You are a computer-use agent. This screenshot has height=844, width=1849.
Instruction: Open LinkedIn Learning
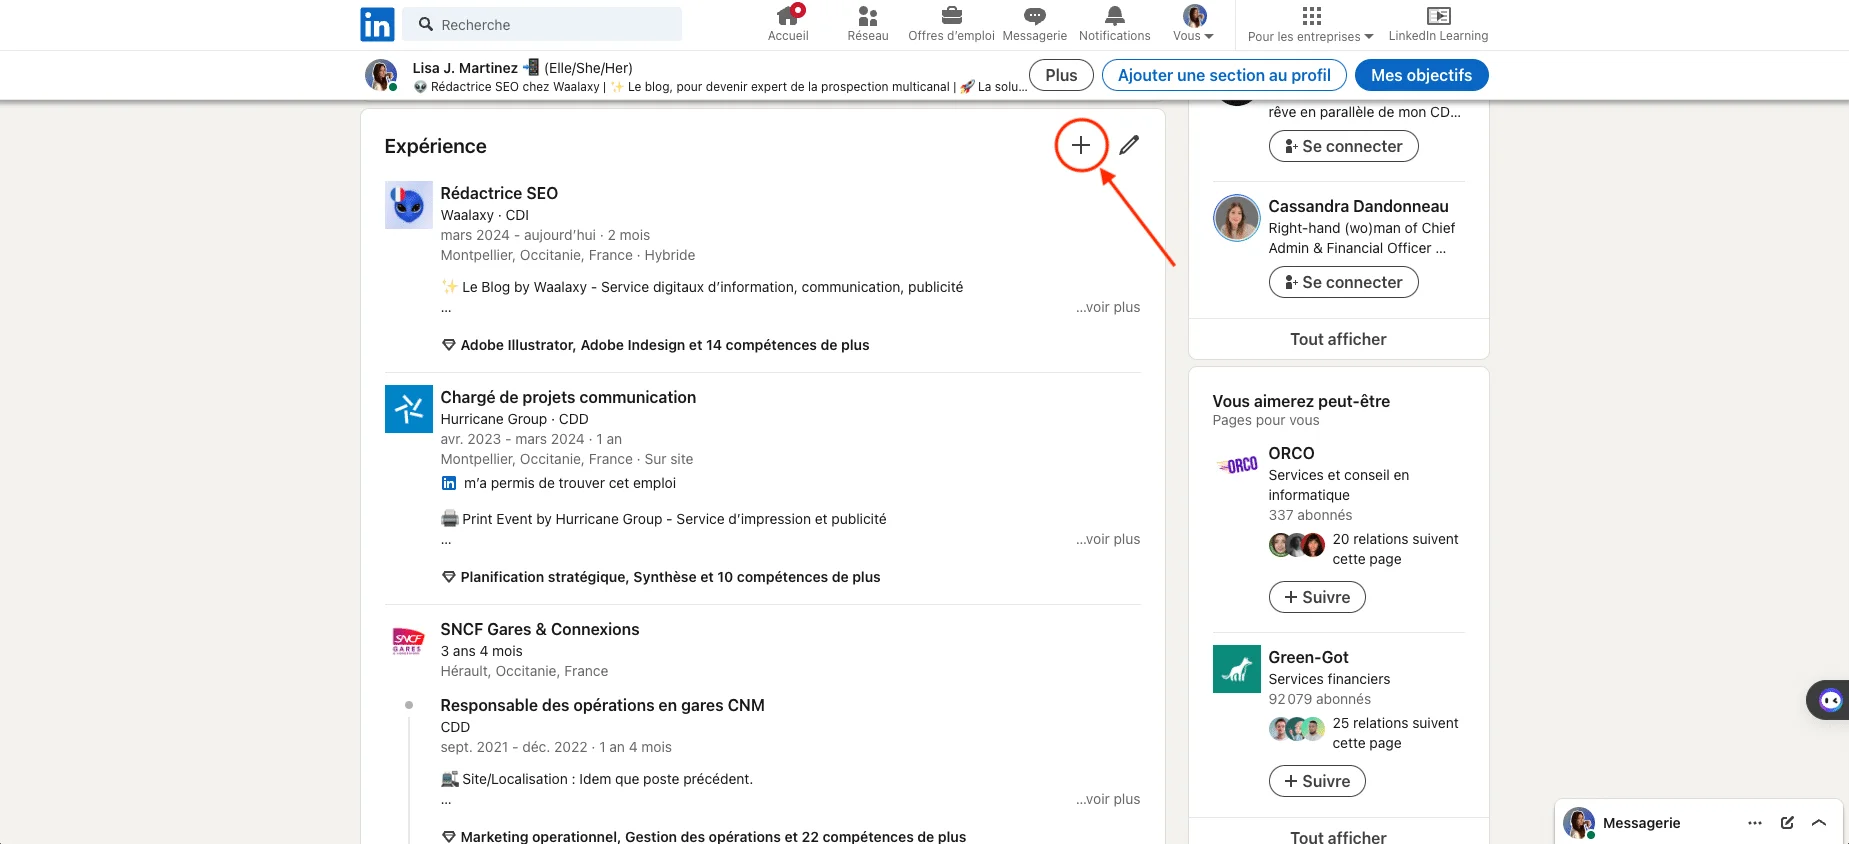(x=1438, y=24)
